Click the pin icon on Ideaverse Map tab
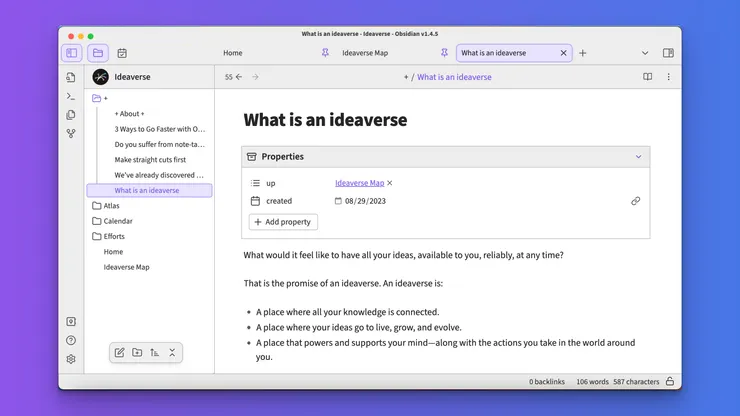 click(x=444, y=53)
